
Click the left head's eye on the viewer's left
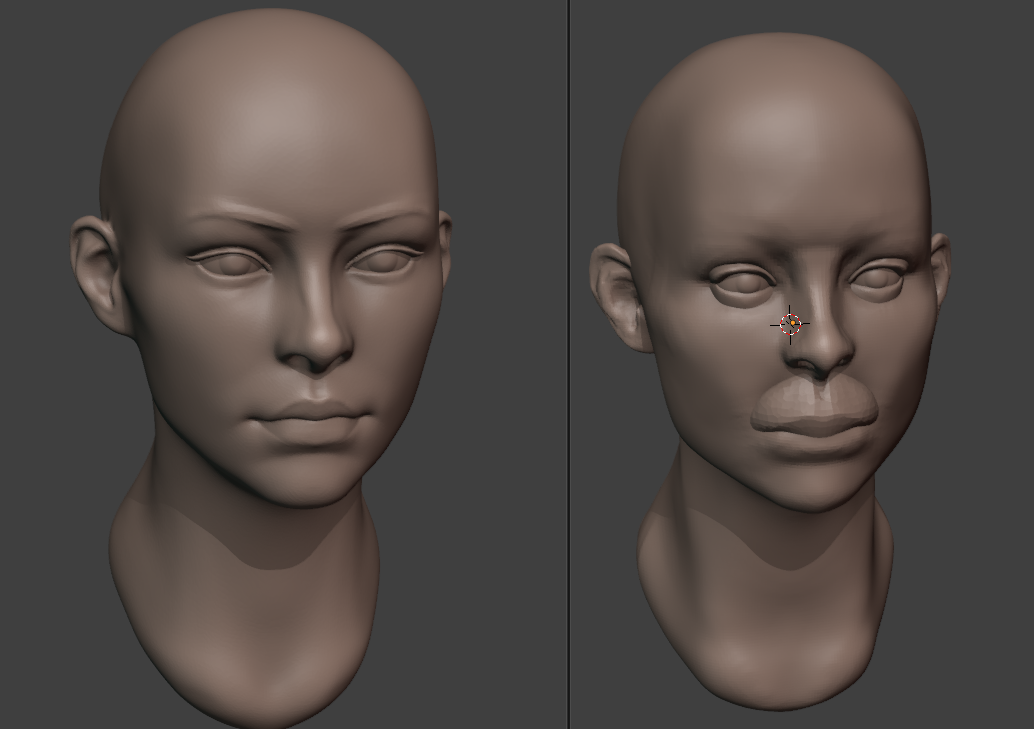point(230,262)
